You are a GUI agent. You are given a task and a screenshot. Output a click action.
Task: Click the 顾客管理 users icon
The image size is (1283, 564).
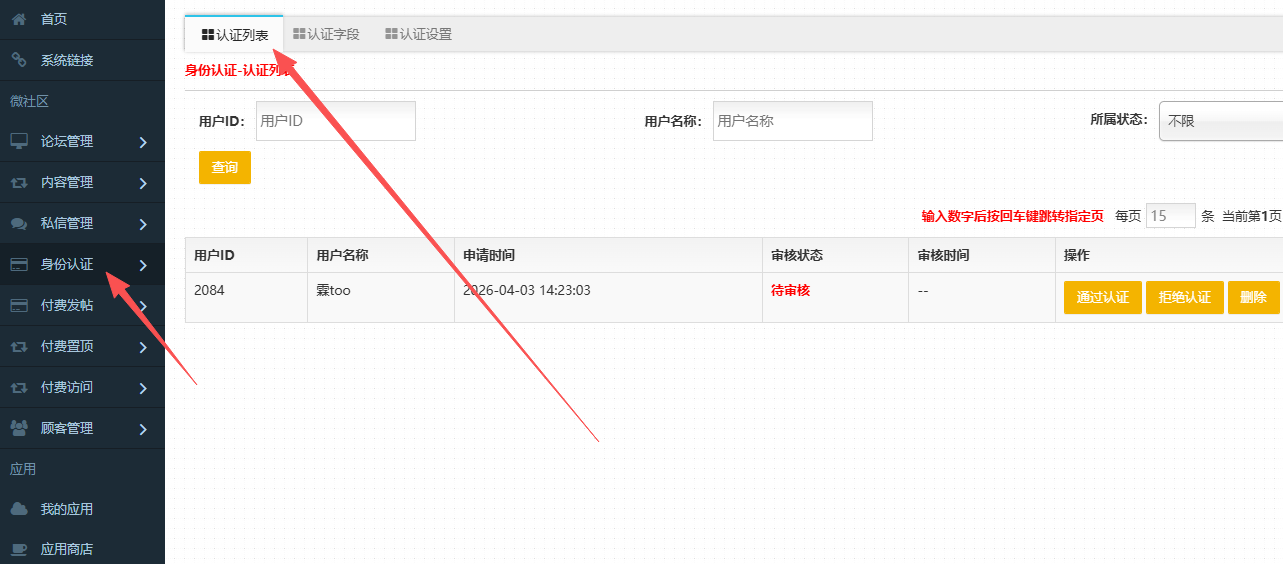pos(18,428)
